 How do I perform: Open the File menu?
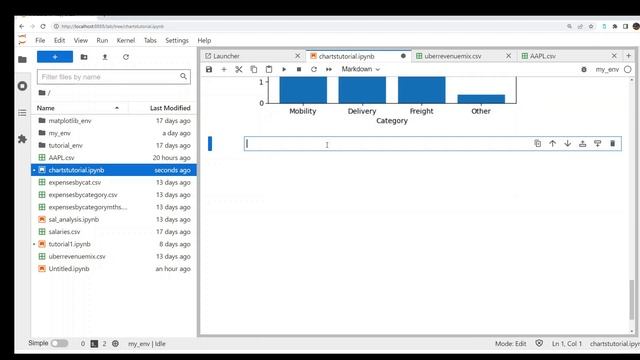(40, 40)
